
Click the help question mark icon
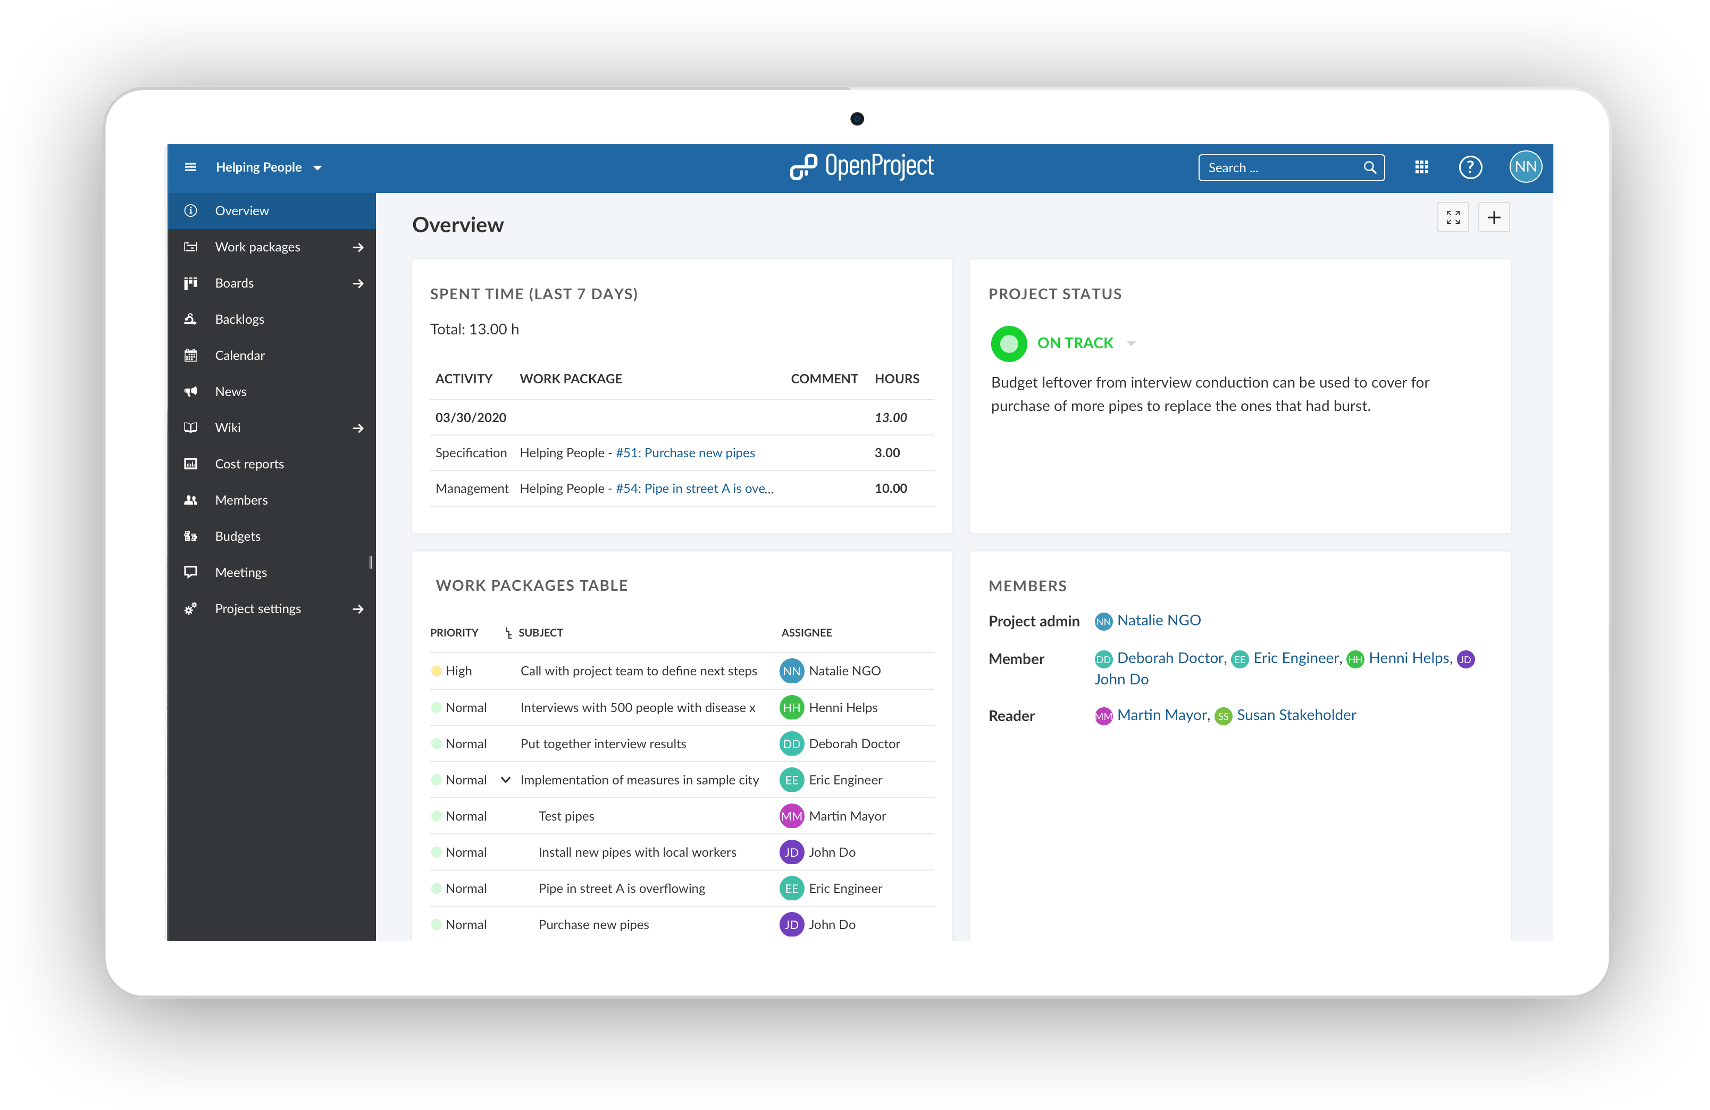tap(1469, 168)
